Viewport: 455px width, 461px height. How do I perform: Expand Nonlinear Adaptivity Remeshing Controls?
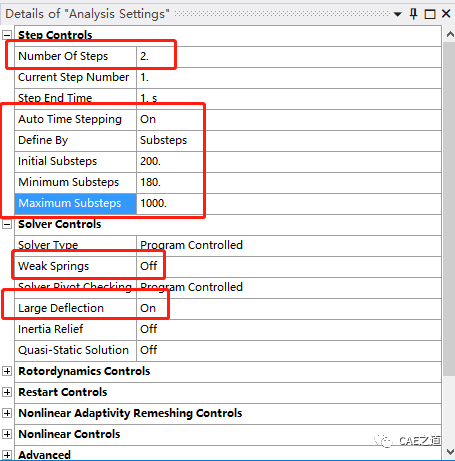(7, 413)
